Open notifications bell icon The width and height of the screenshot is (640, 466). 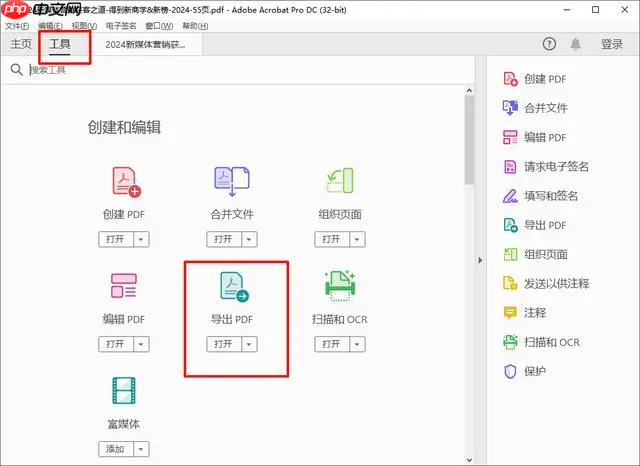[576, 44]
